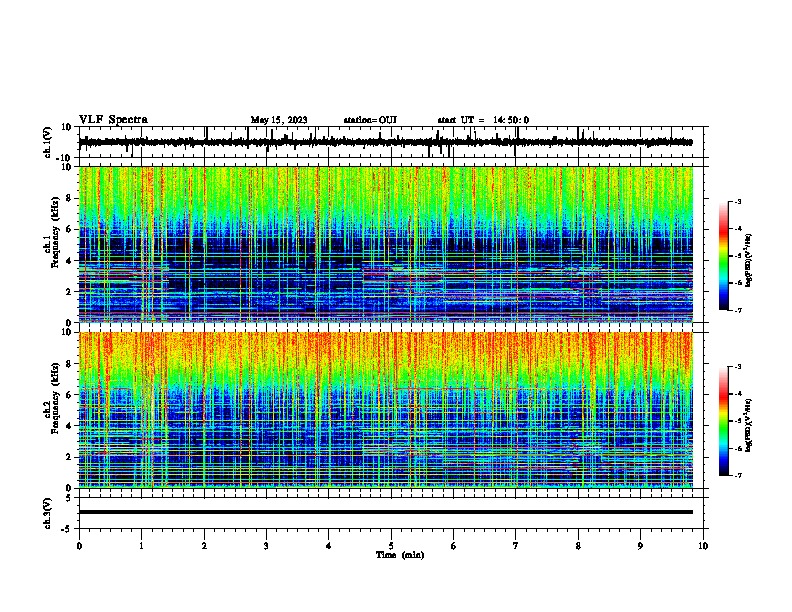Screen dimensions: 792x612
Task: Click the "-10" tick on ch.1(V) axis
Action: (x=64, y=158)
